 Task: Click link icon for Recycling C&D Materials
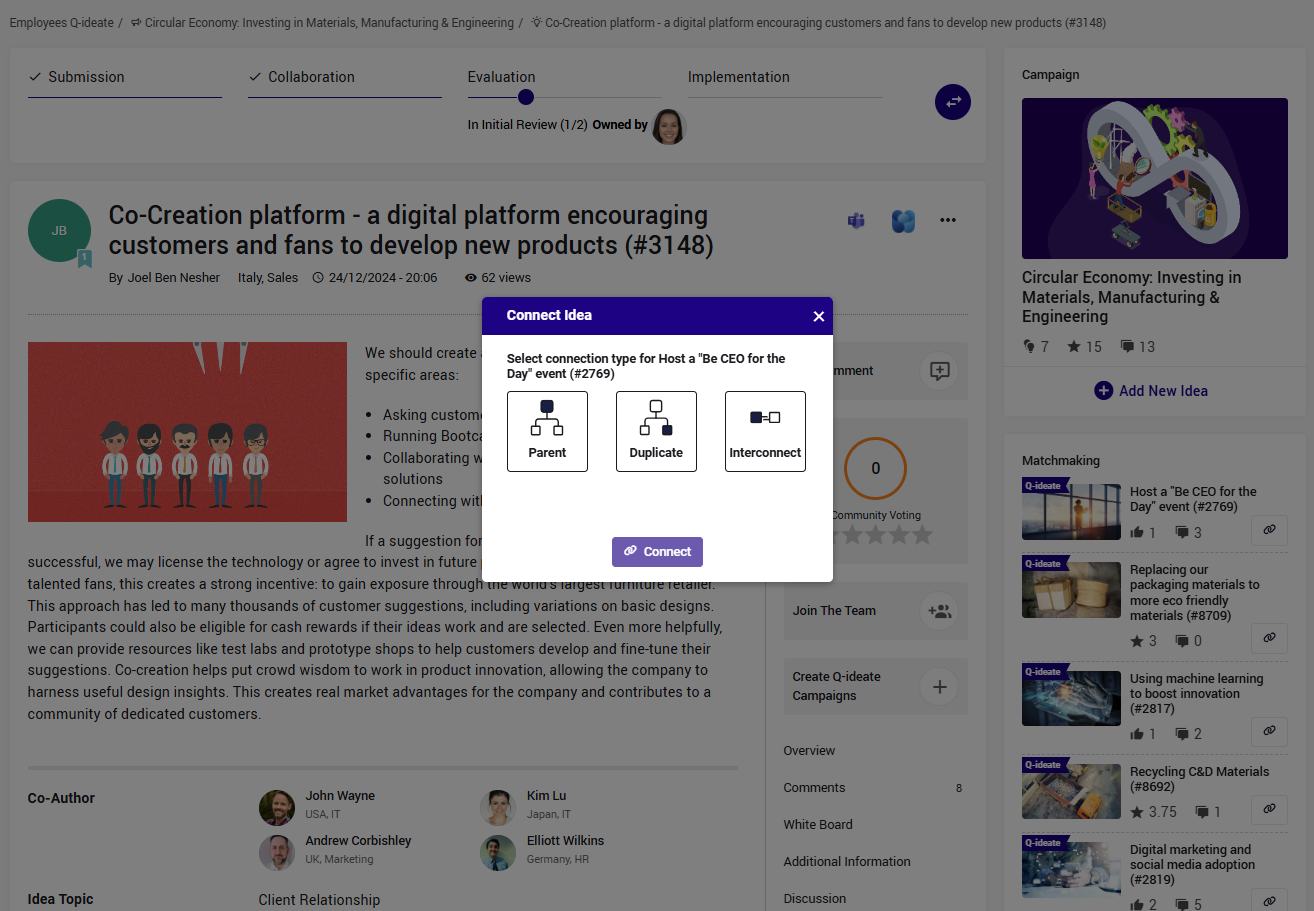[x=1269, y=809]
